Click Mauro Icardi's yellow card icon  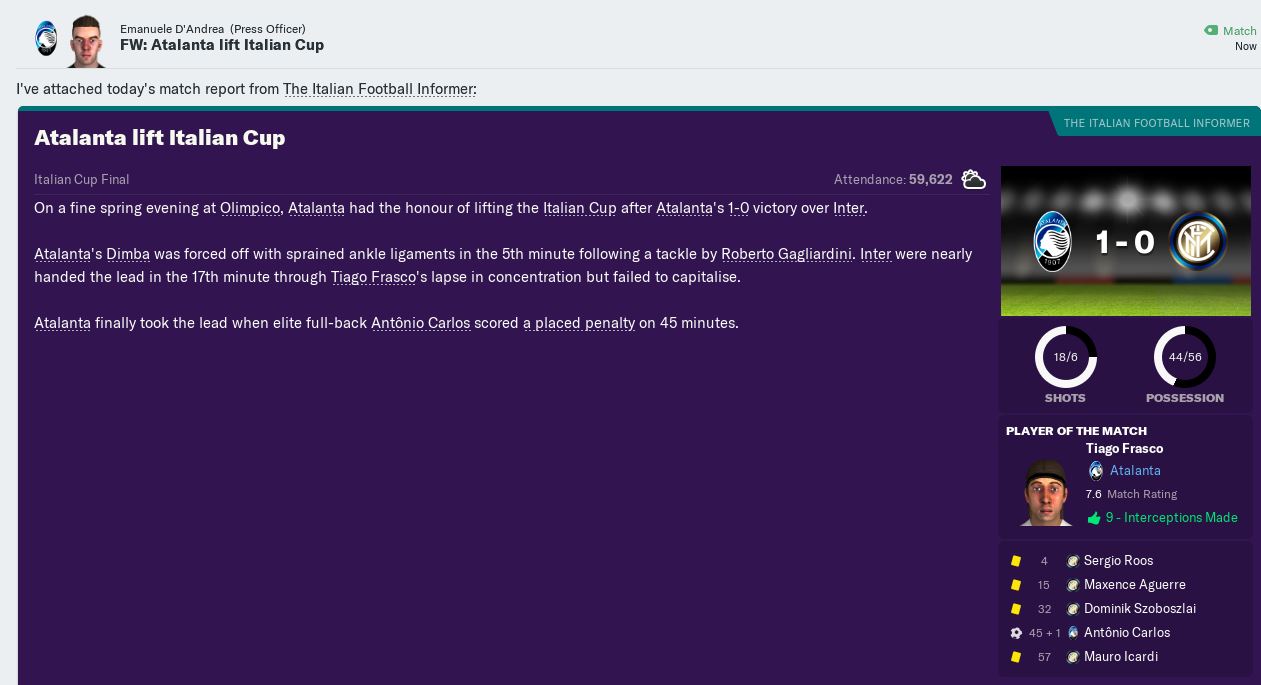(1016, 657)
